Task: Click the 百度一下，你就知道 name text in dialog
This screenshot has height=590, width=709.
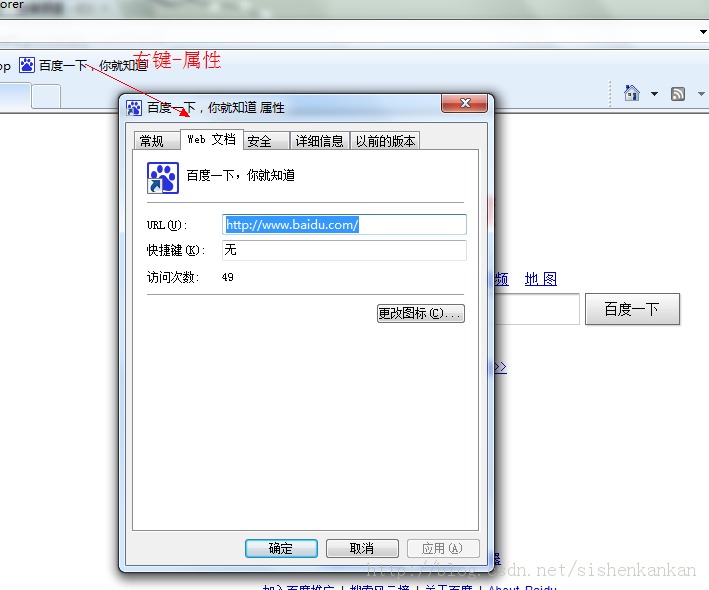Action: 241,175
